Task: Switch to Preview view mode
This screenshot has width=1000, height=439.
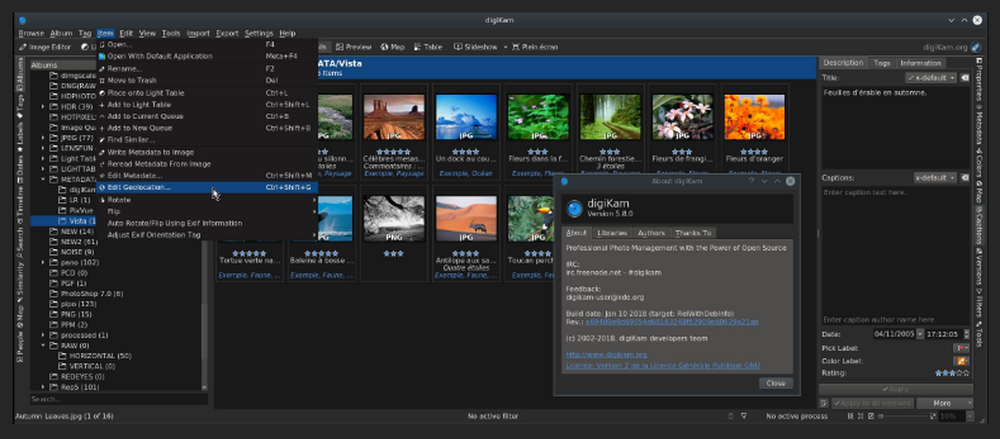Action: click(353, 47)
